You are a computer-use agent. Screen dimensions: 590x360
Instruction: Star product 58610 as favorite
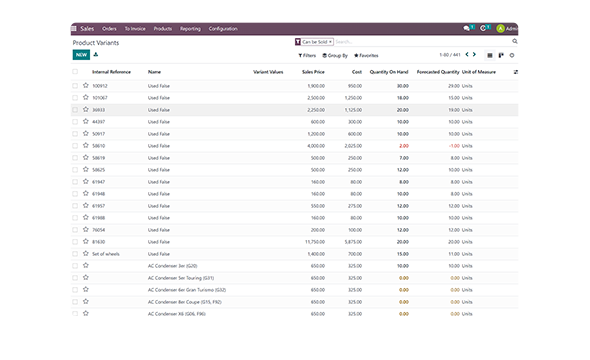[86, 145]
